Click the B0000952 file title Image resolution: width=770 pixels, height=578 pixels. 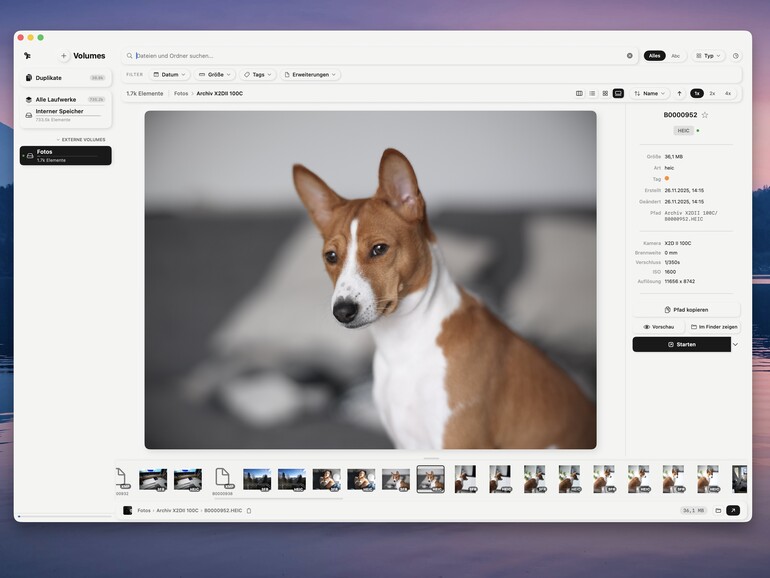point(680,115)
